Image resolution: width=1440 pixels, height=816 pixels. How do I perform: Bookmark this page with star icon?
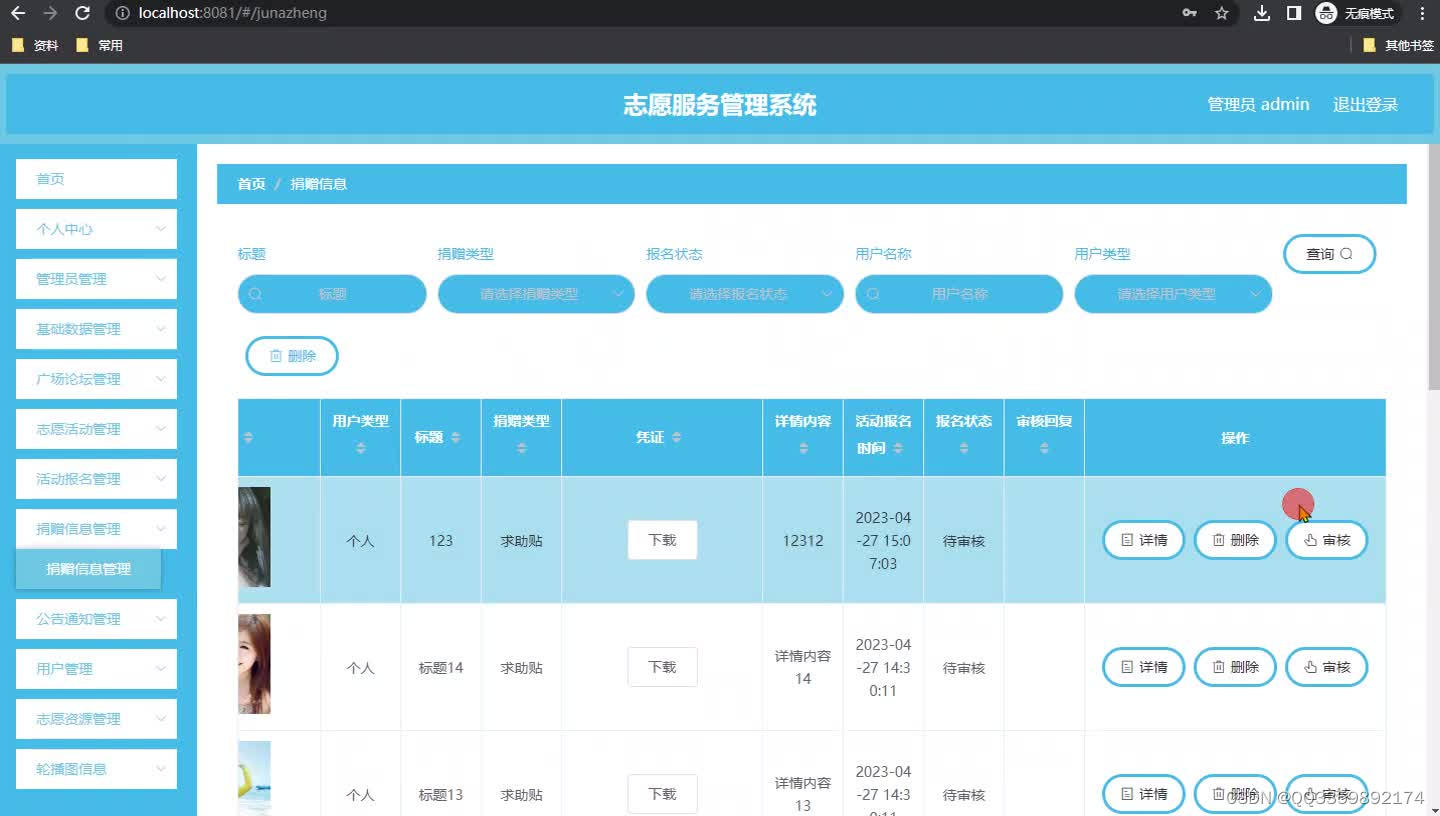[1221, 14]
